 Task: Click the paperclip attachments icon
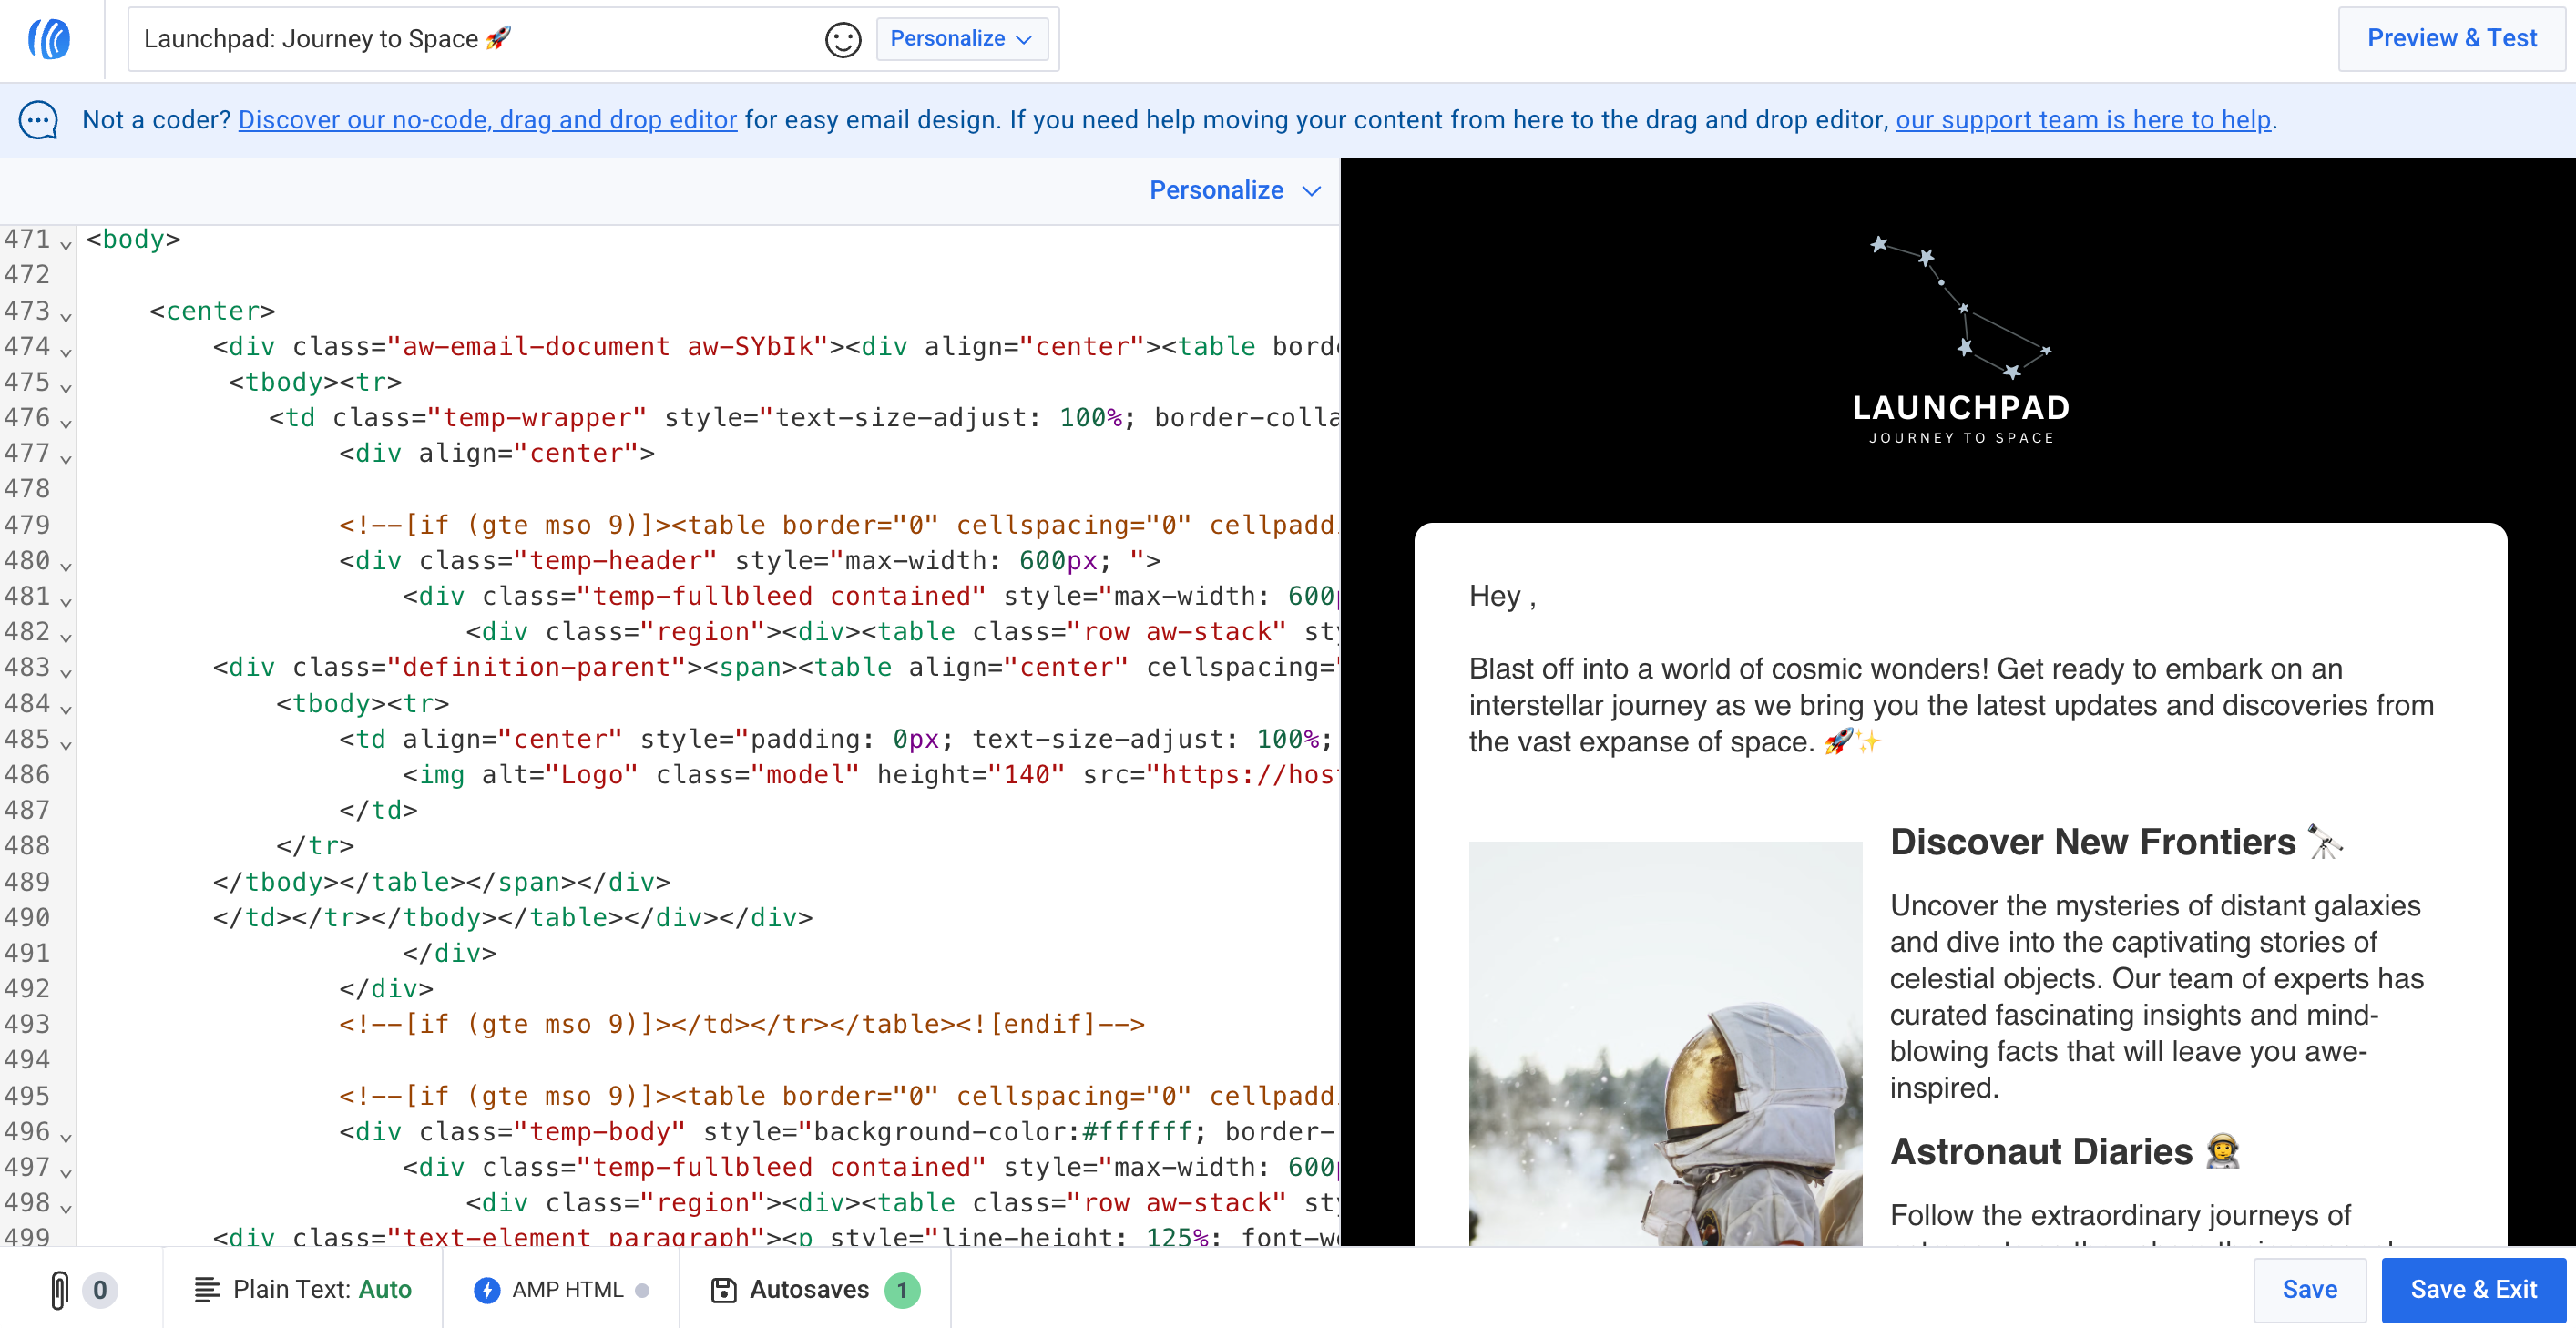(60, 1290)
